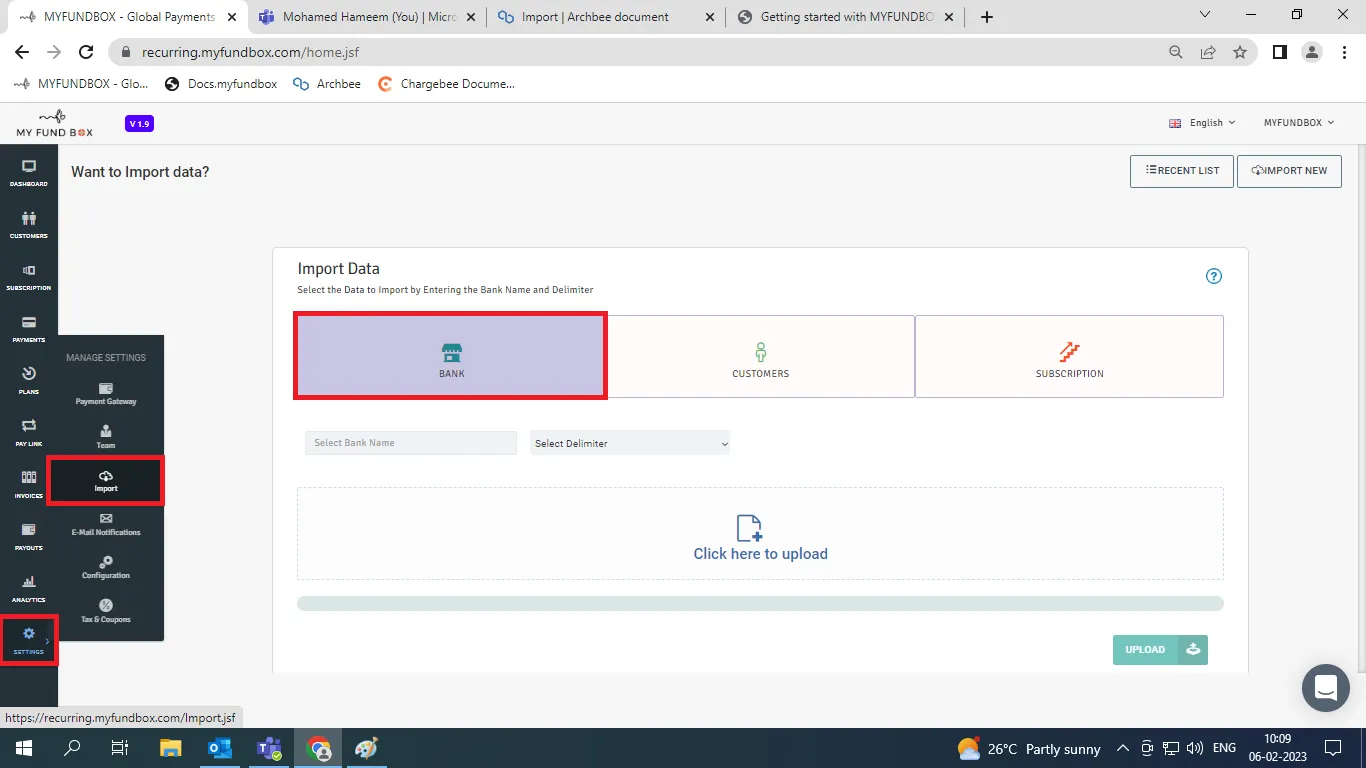Click here to upload a file
Viewport: 1366px width, 768px height.
pos(760,534)
